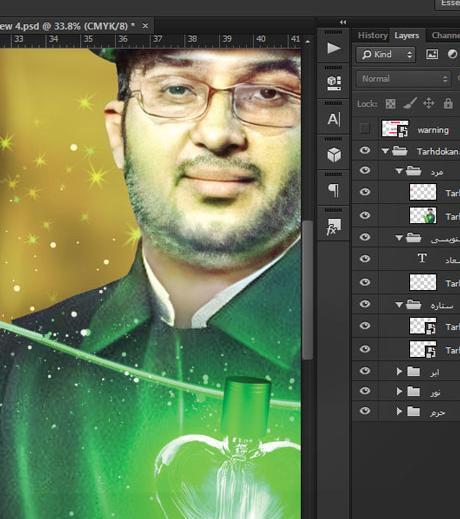This screenshot has height=519, width=460.
Task: Click the حرم group folder icon
Action: (414, 411)
